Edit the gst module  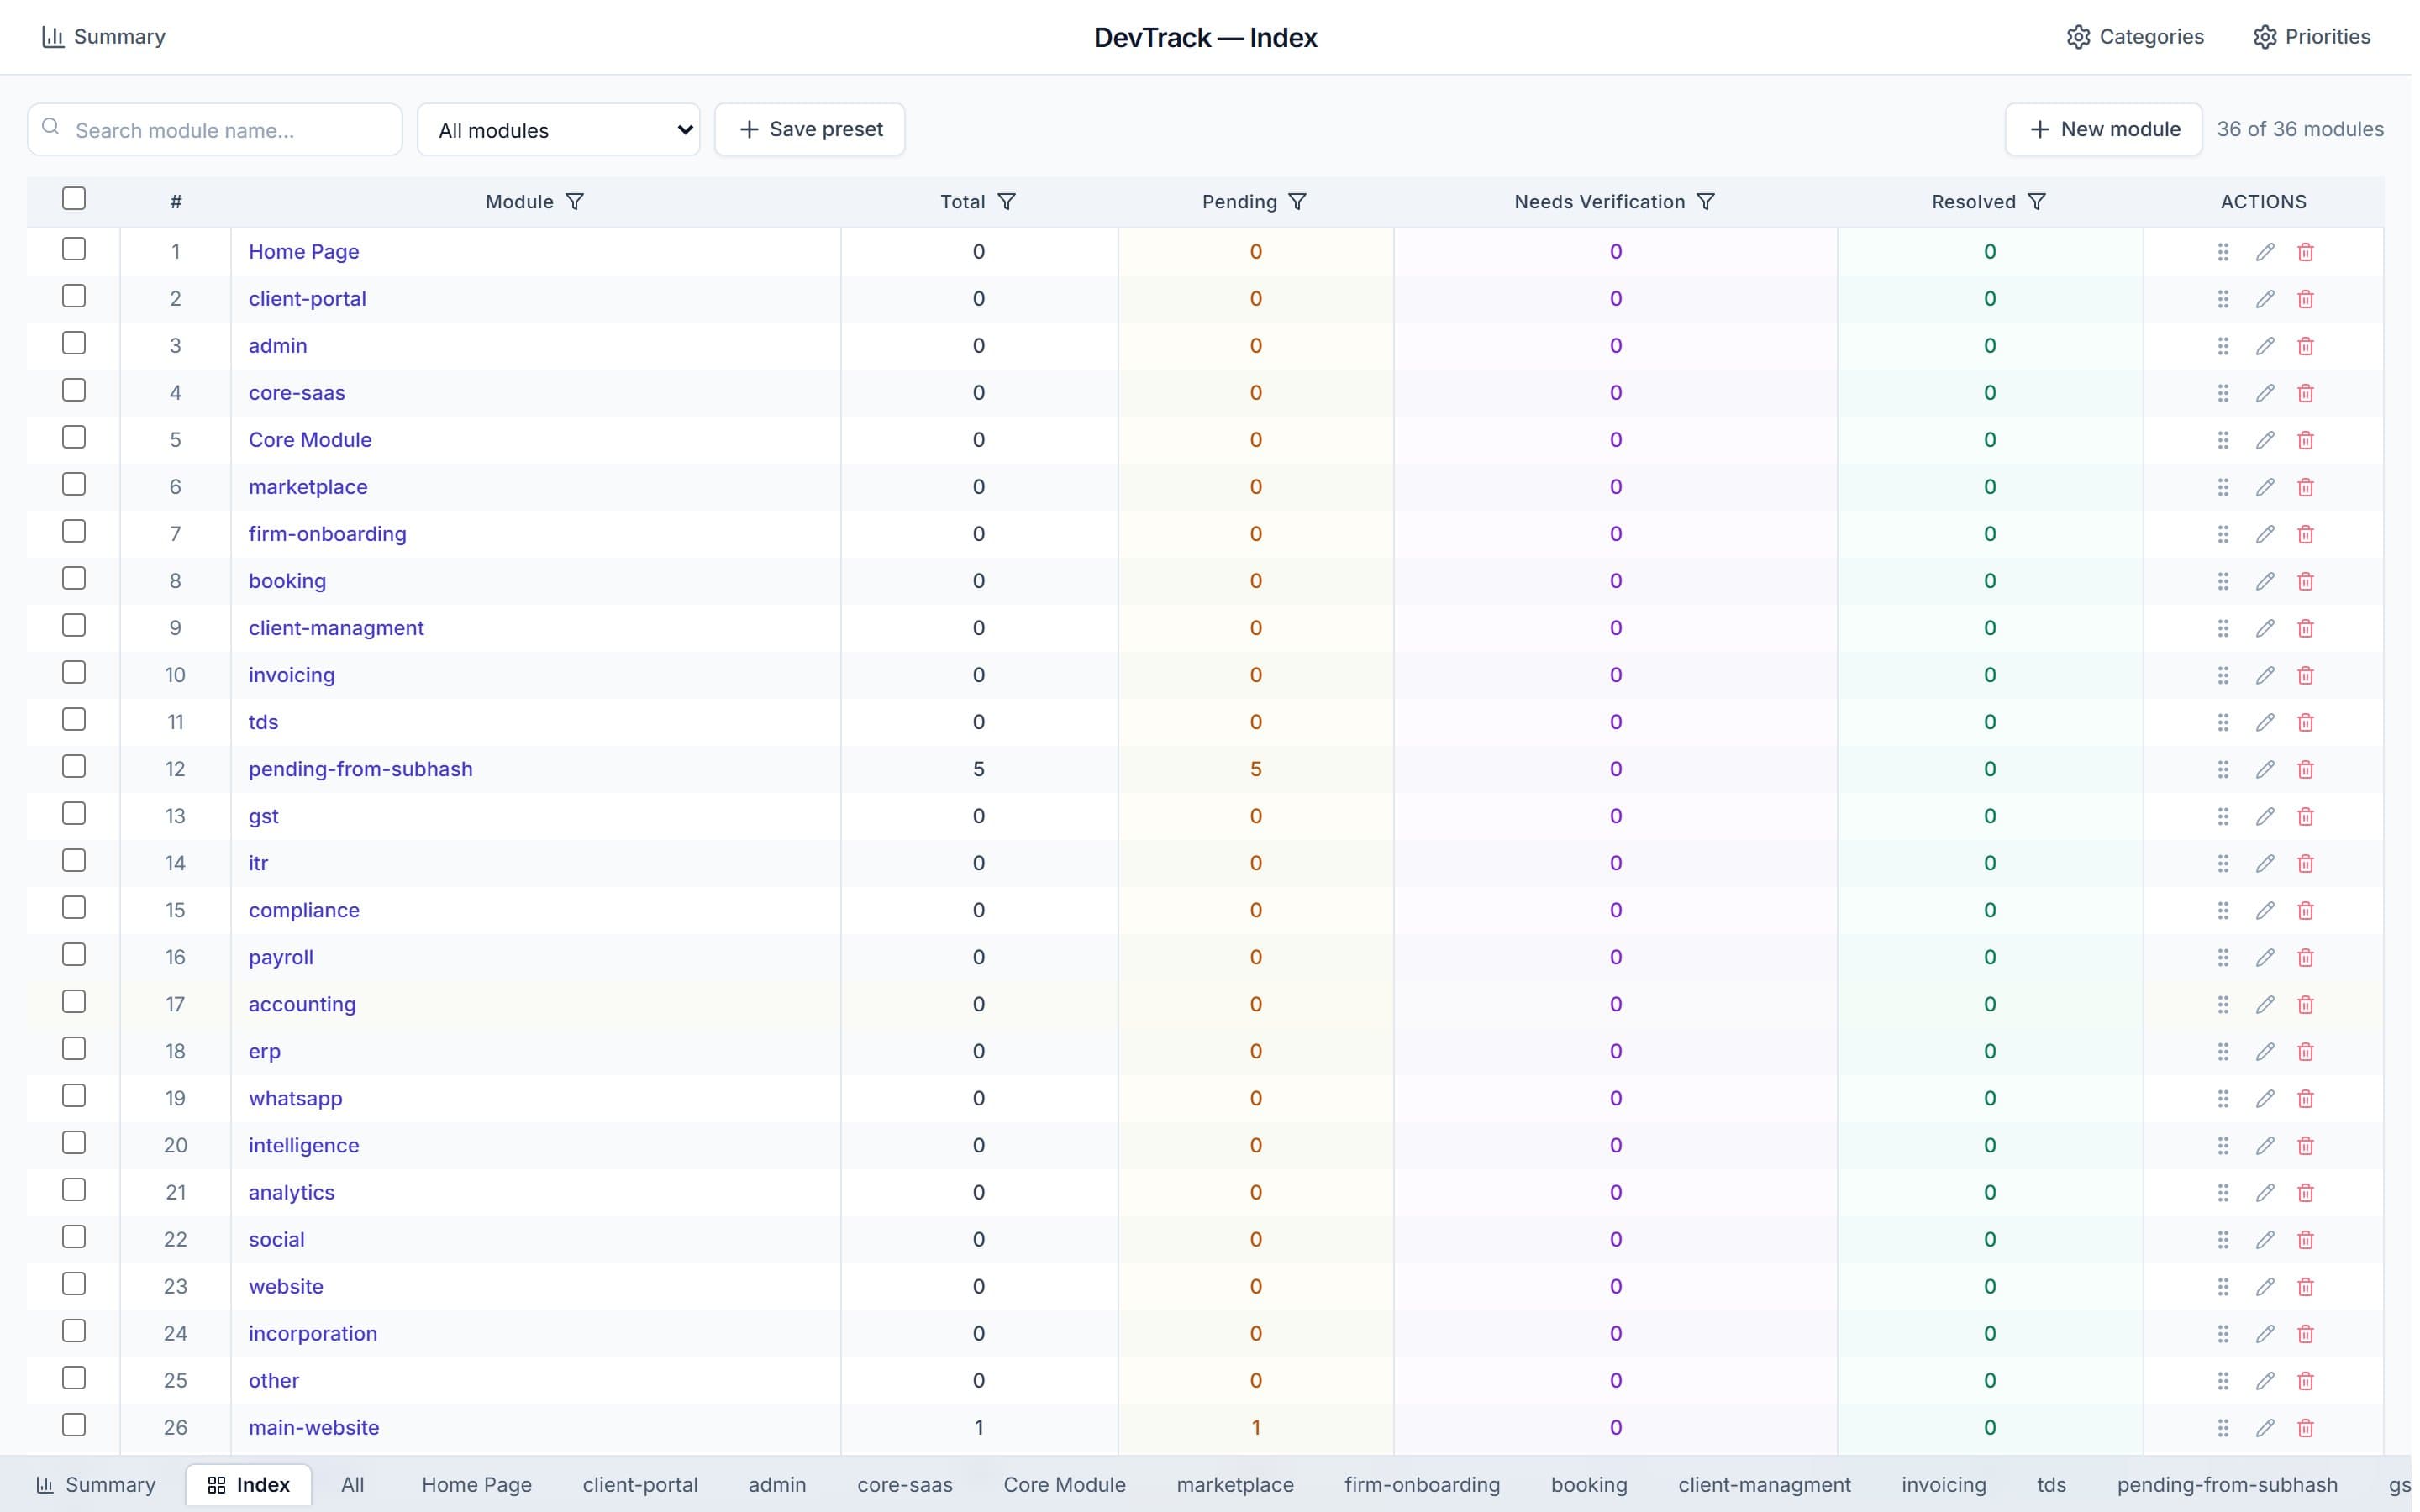click(x=2264, y=816)
